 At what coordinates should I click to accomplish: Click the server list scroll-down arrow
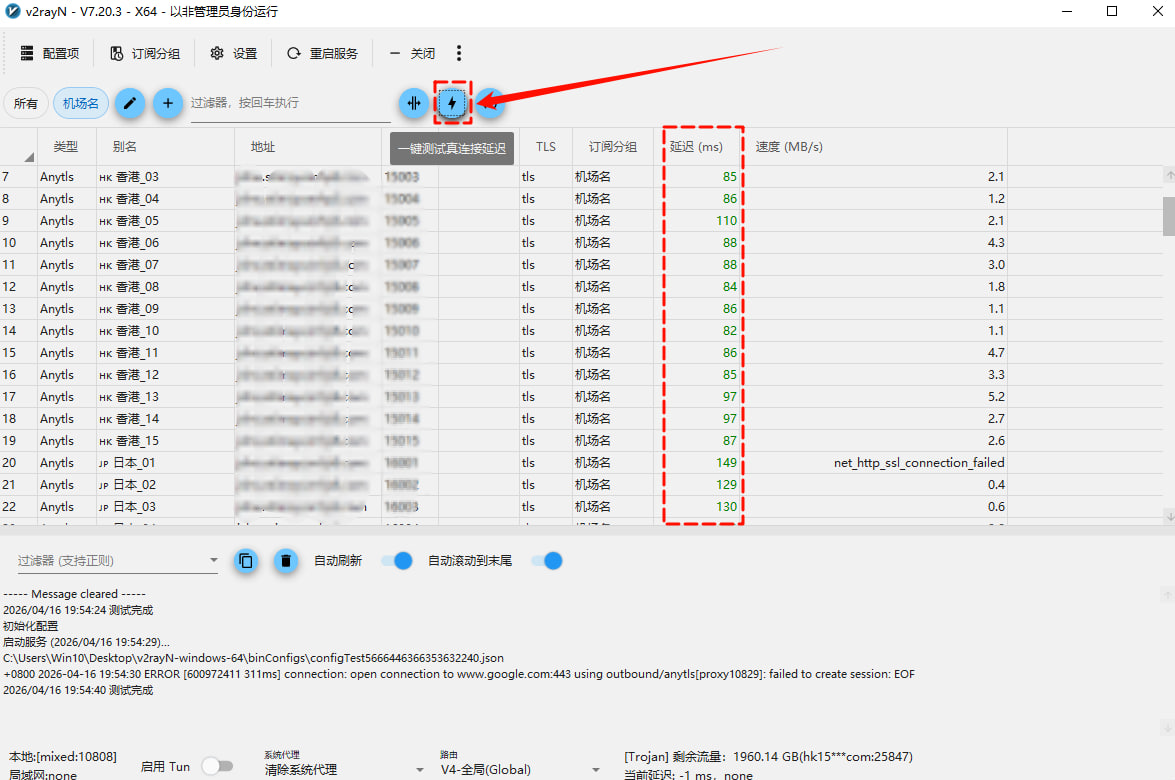click(x=1169, y=516)
